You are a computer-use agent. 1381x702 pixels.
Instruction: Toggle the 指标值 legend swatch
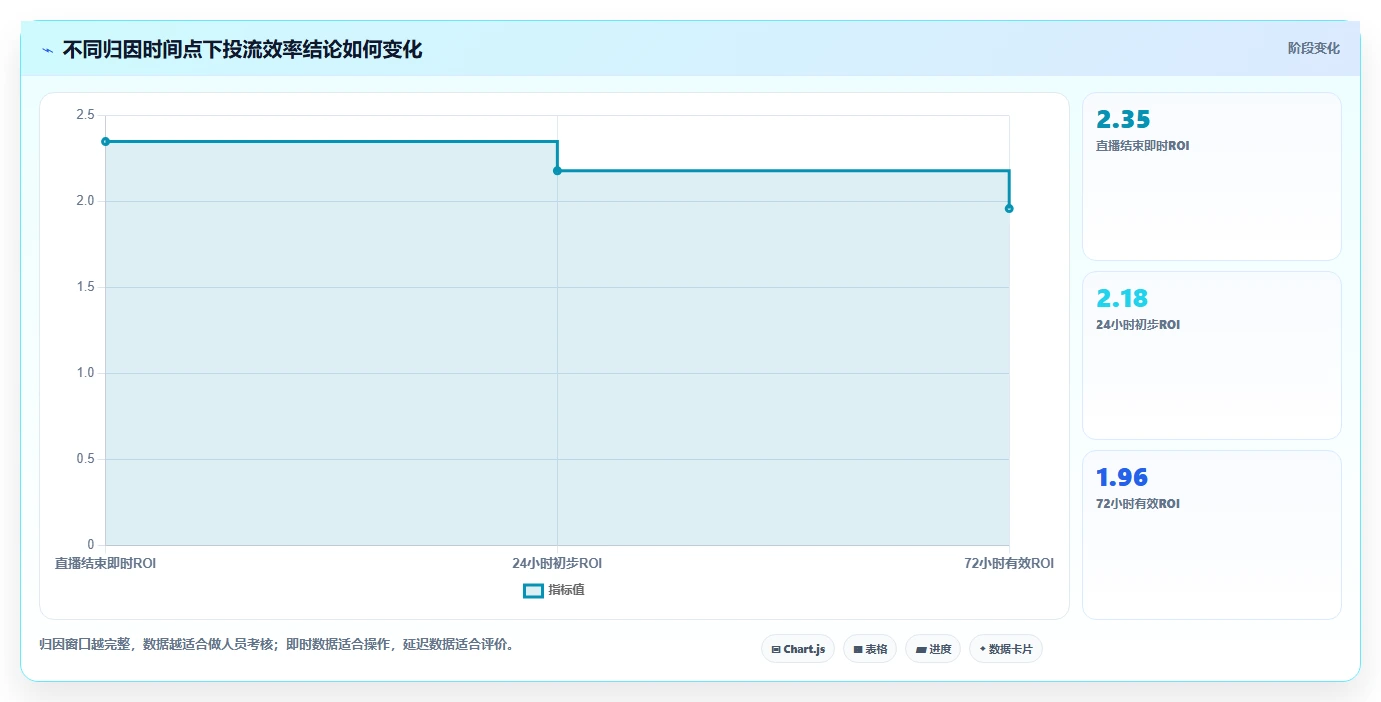[533, 590]
